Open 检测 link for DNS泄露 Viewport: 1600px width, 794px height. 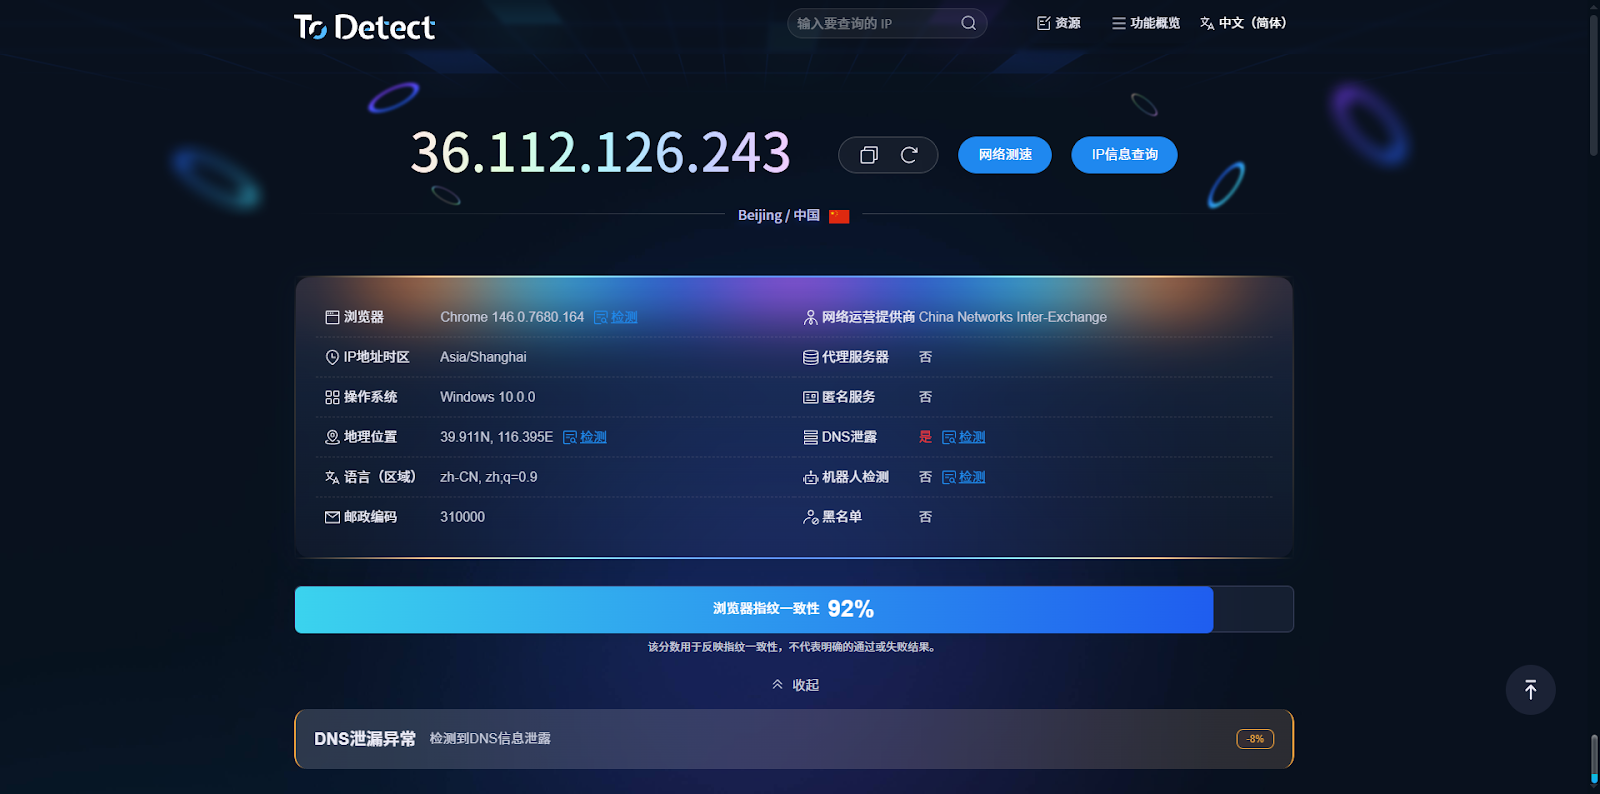pyautogui.click(x=964, y=437)
